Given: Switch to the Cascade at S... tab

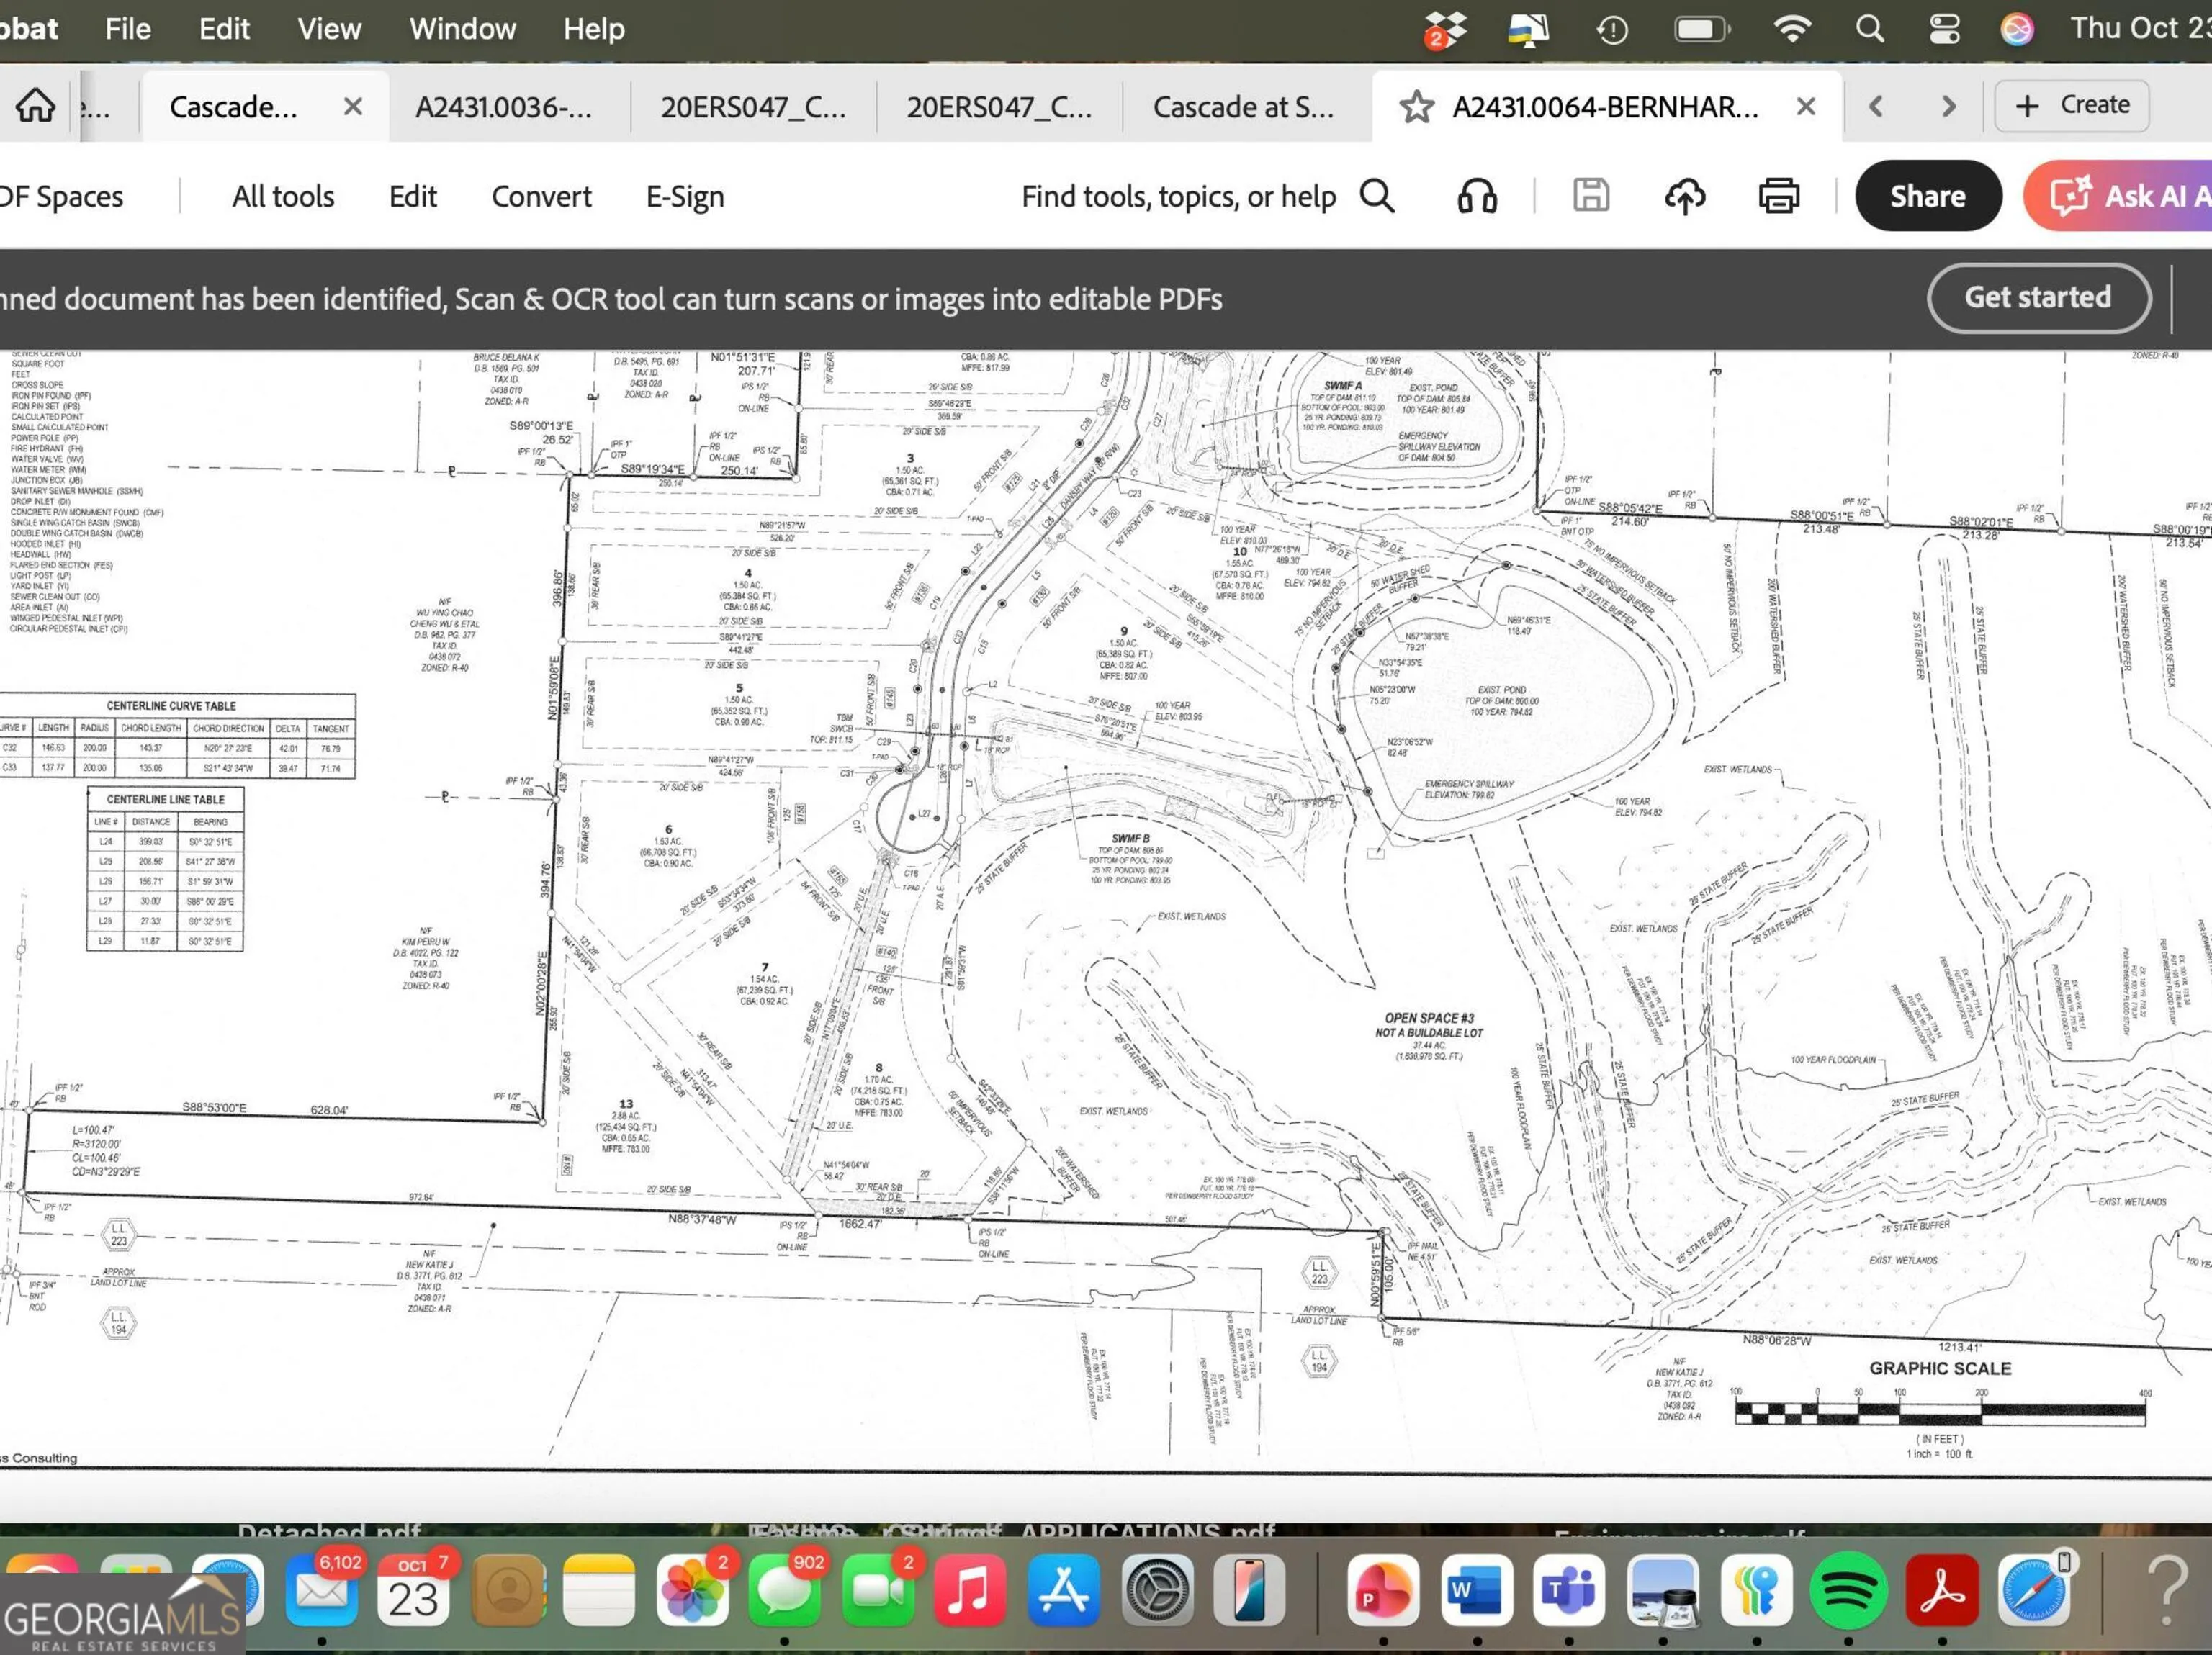Looking at the screenshot, I should 1243,107.
